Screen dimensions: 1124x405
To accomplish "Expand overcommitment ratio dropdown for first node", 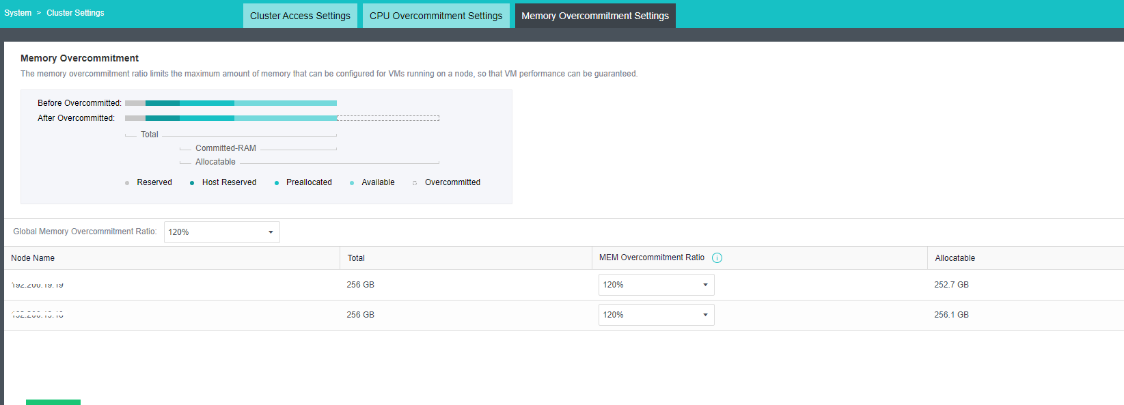I will [656, 285].
